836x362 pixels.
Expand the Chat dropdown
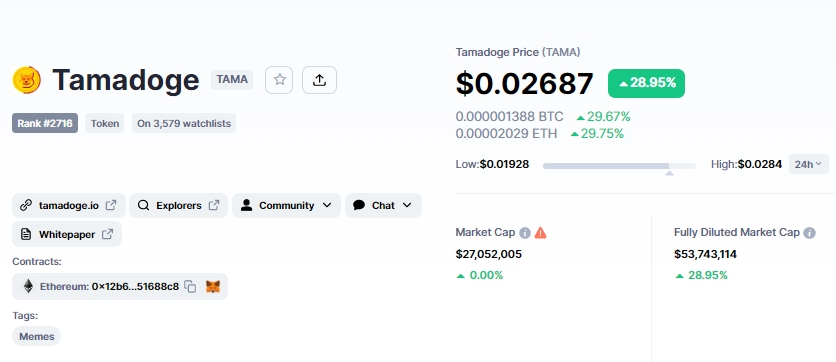click(x=383, y=205)
